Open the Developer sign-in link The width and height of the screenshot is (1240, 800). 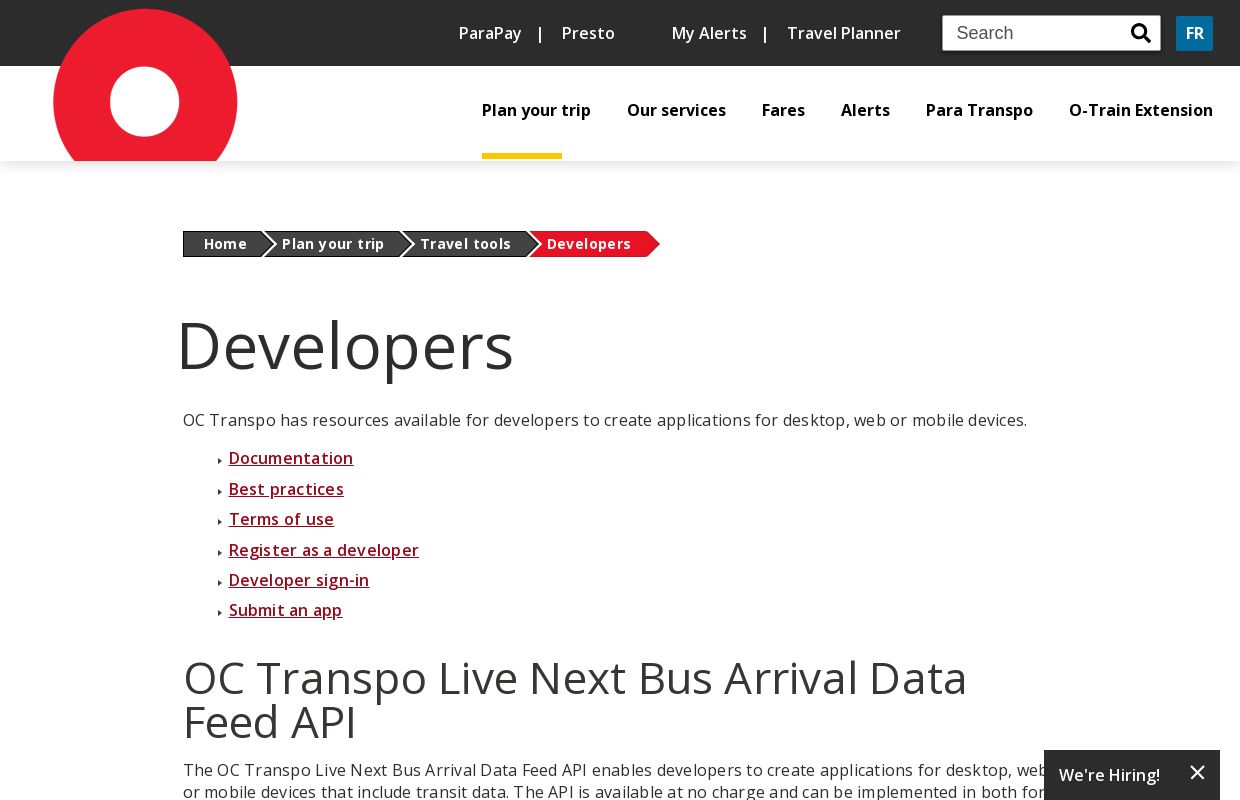click(x=299, y=580)
